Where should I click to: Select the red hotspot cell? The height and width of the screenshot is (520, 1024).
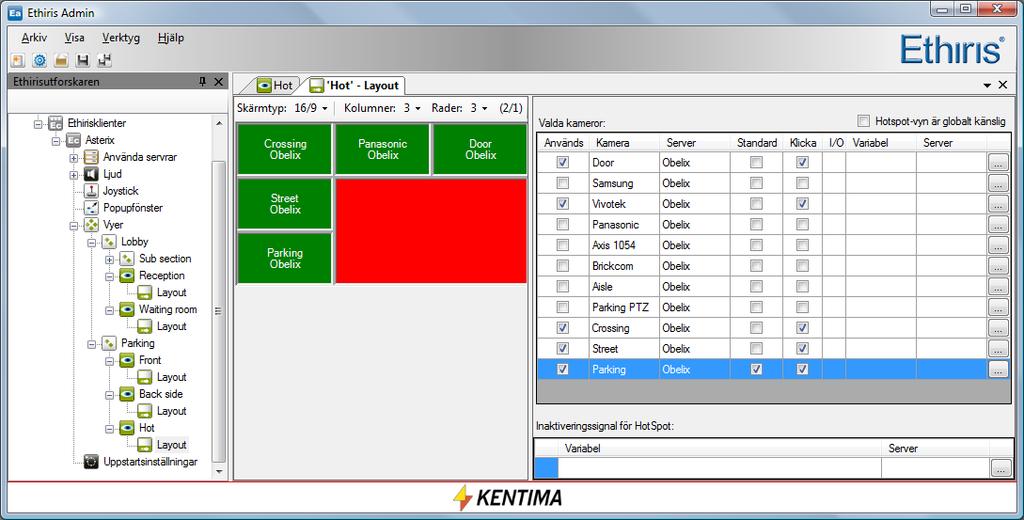click(430, 231)
